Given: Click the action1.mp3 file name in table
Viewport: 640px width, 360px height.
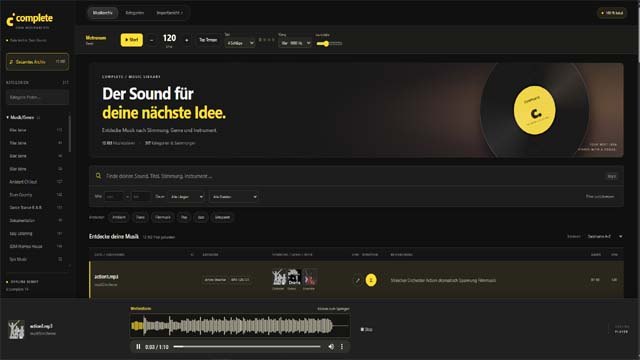Looking at the screenshot, I should [106, 277].
